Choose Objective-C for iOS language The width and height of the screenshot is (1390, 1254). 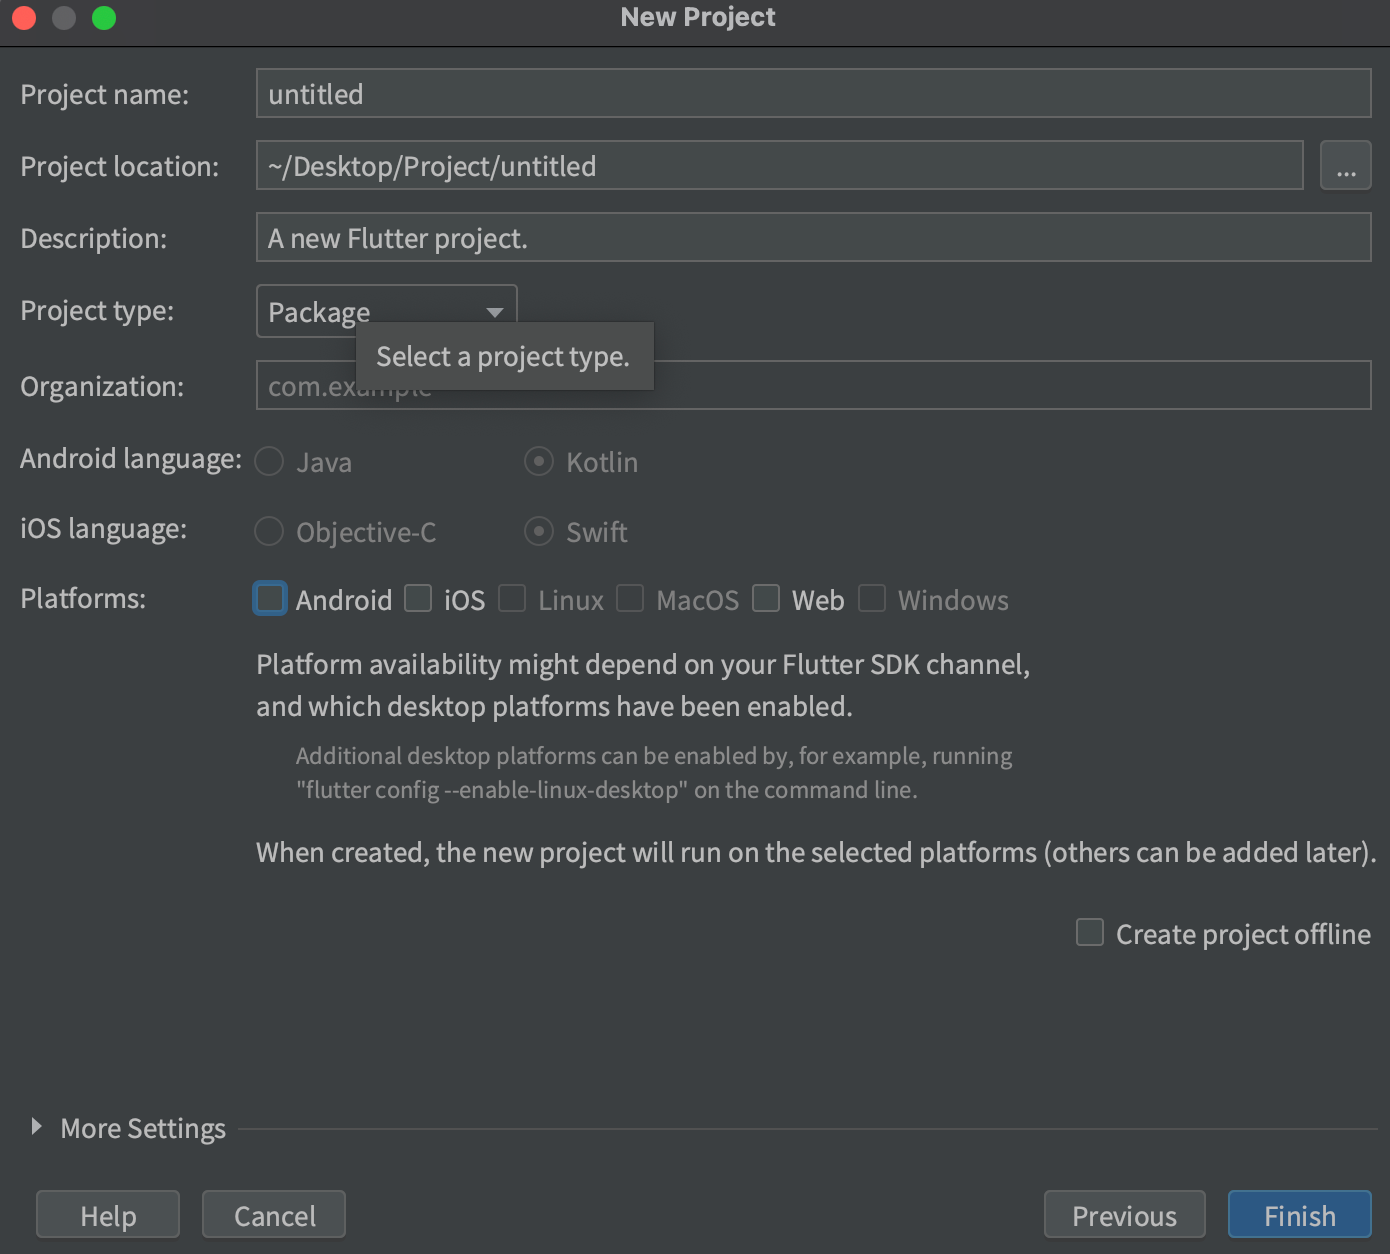[x=270, y=531]
